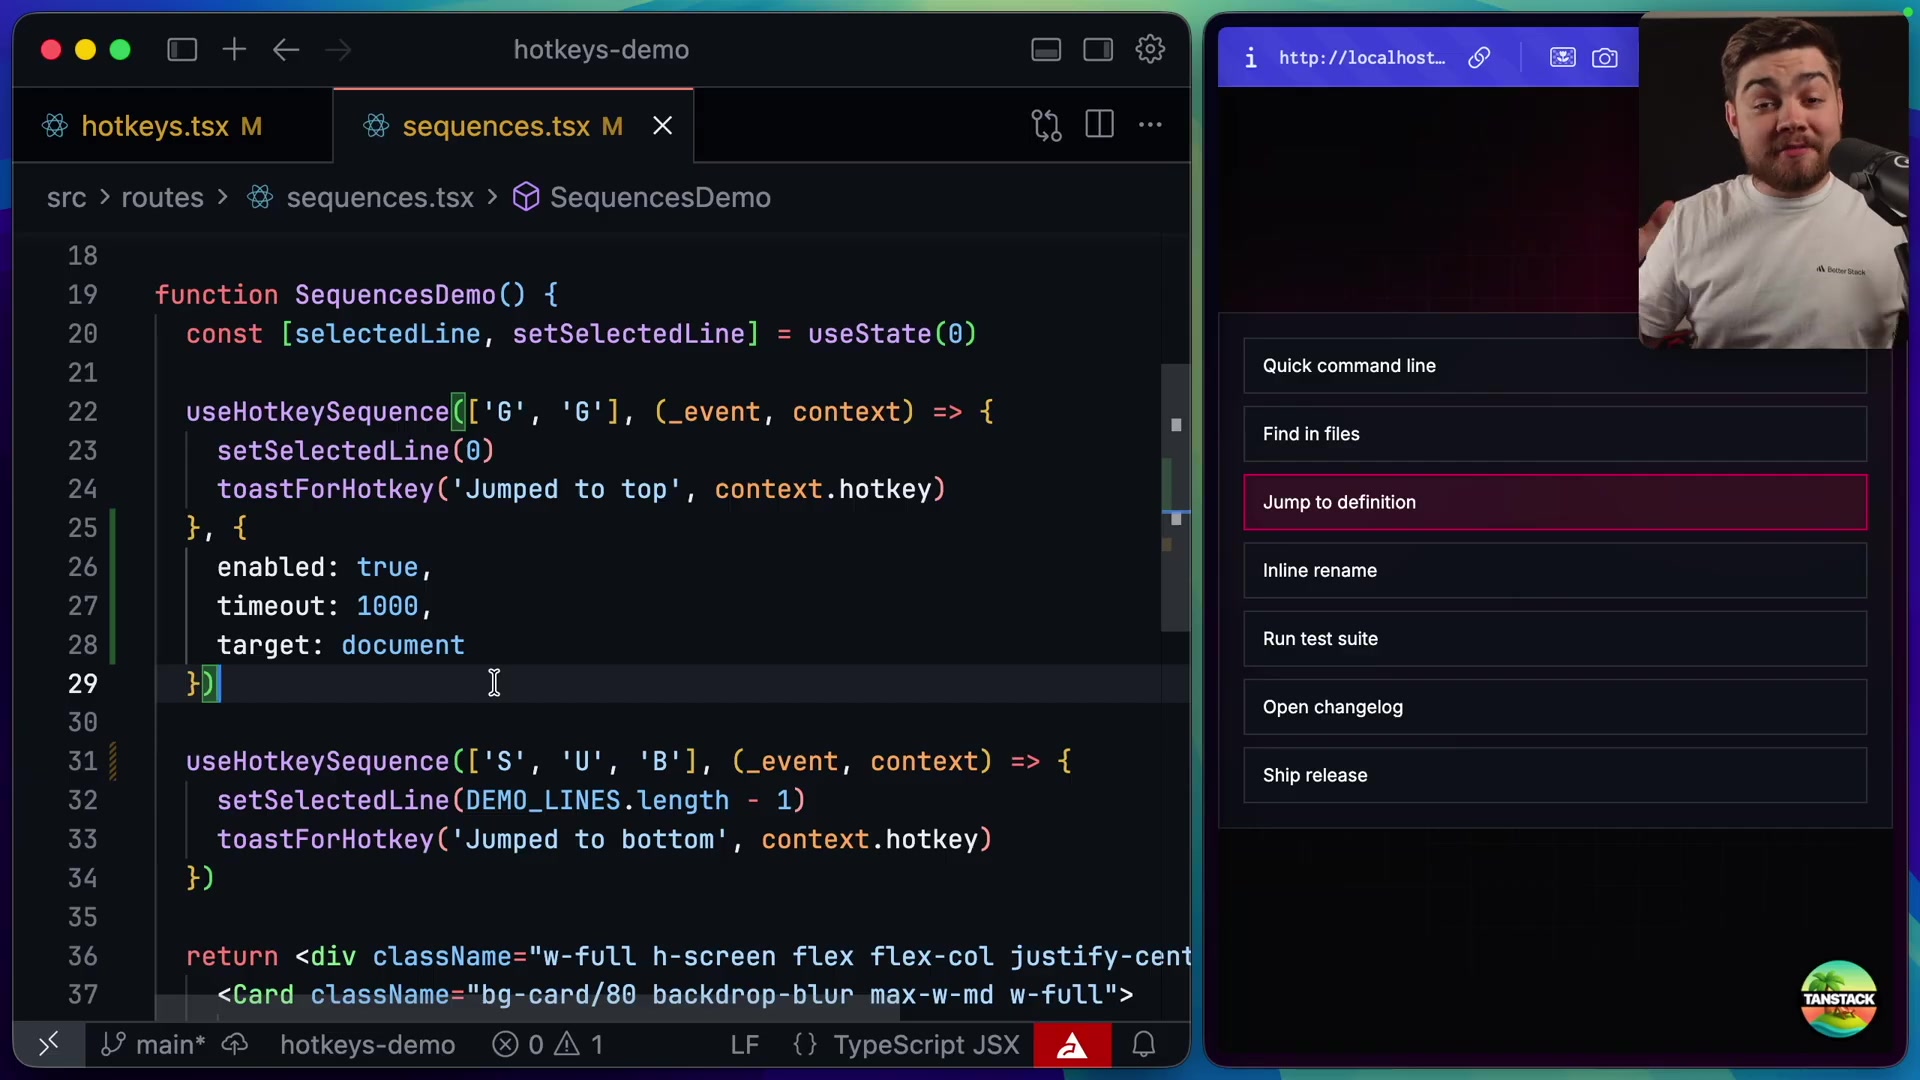Create a new tab with the plus icon
This screenshot has width=1920, height=1080.
click(x=234, y=49)
